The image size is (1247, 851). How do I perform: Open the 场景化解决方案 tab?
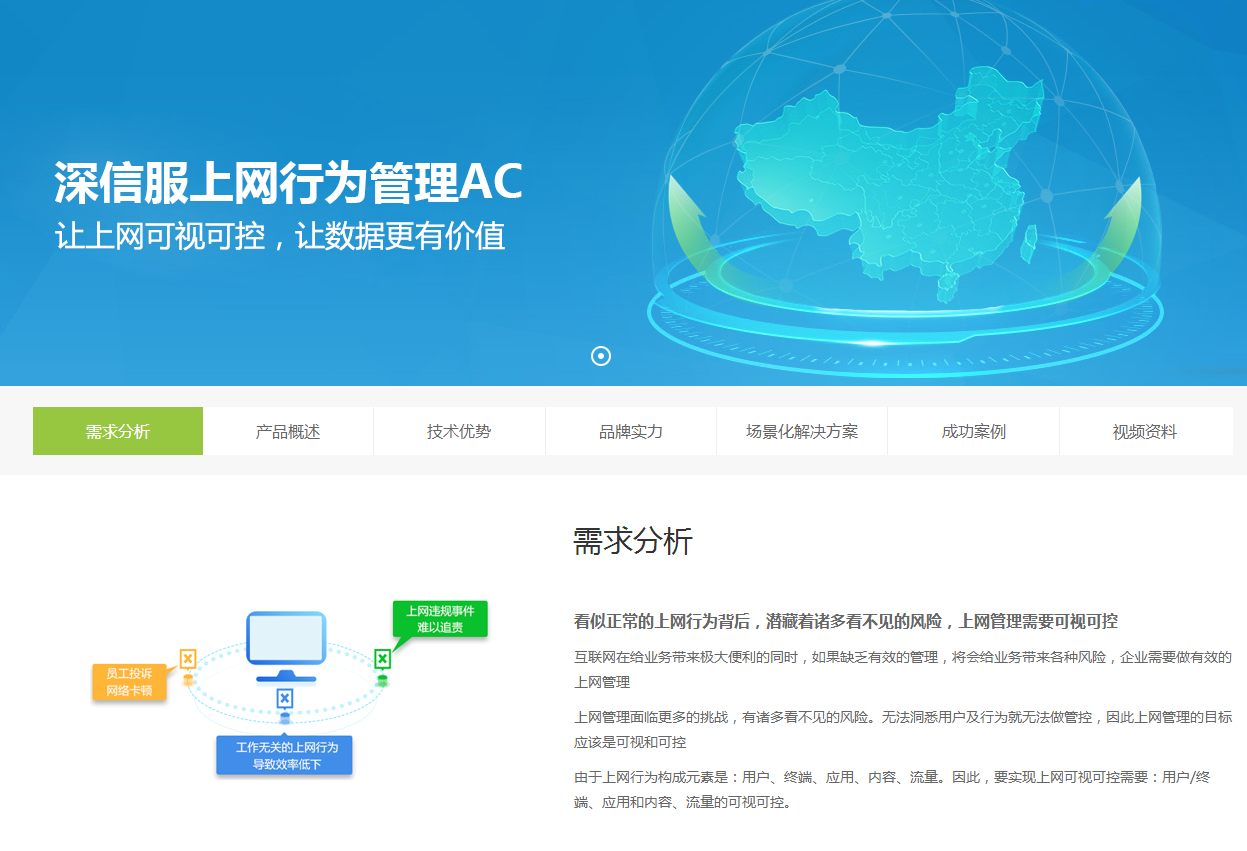802,431
